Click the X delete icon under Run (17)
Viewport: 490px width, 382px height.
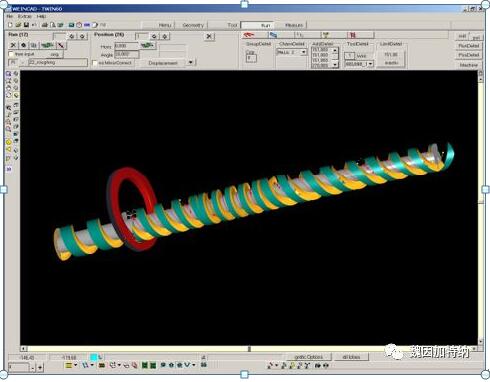13,45
